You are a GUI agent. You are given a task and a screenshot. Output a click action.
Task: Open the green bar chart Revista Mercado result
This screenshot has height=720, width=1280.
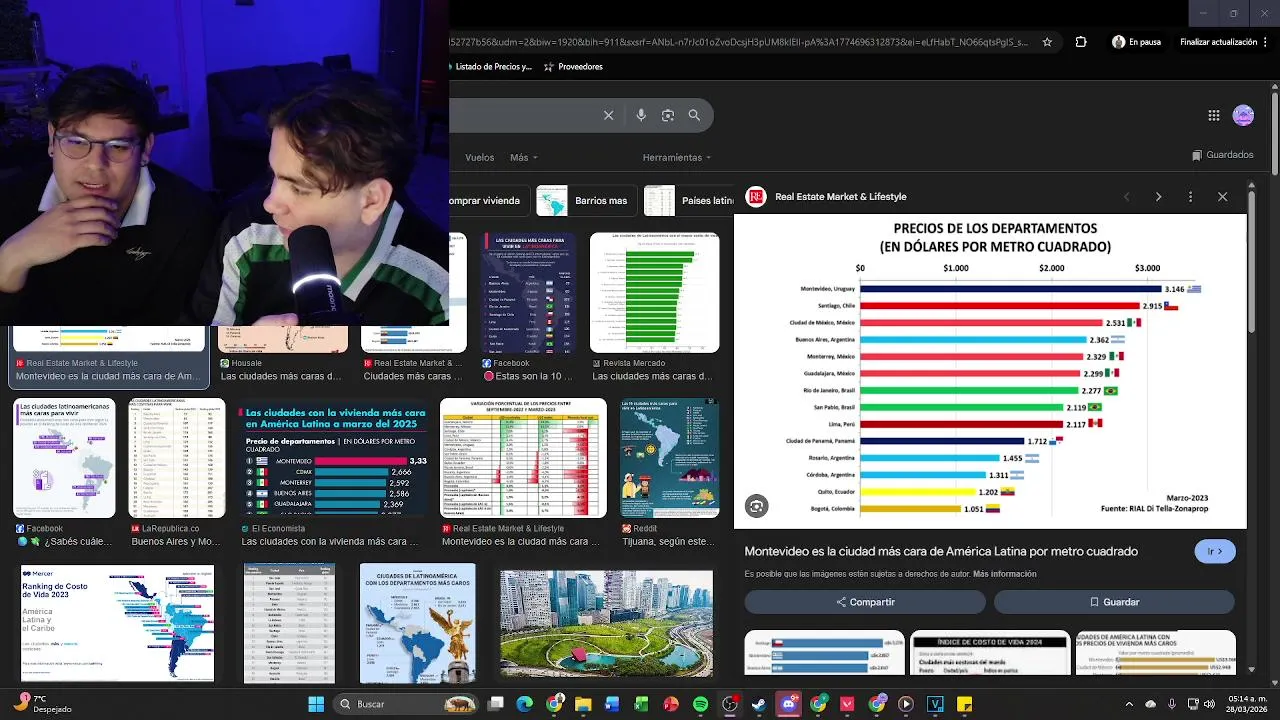pyautogui.click(x=654, y=293)
